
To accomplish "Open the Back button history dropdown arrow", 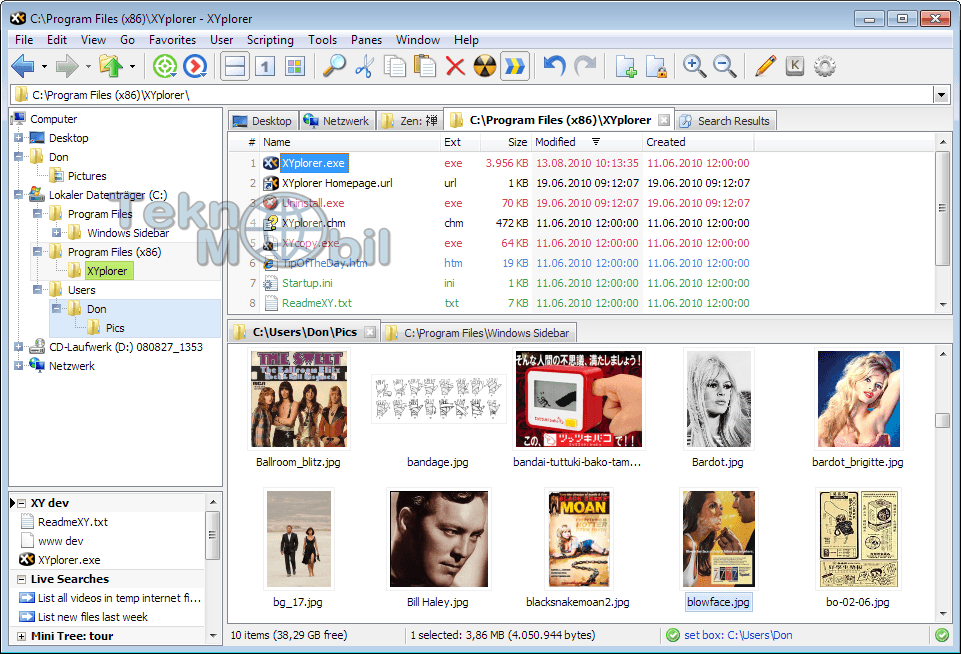I will tap(44, 66).
